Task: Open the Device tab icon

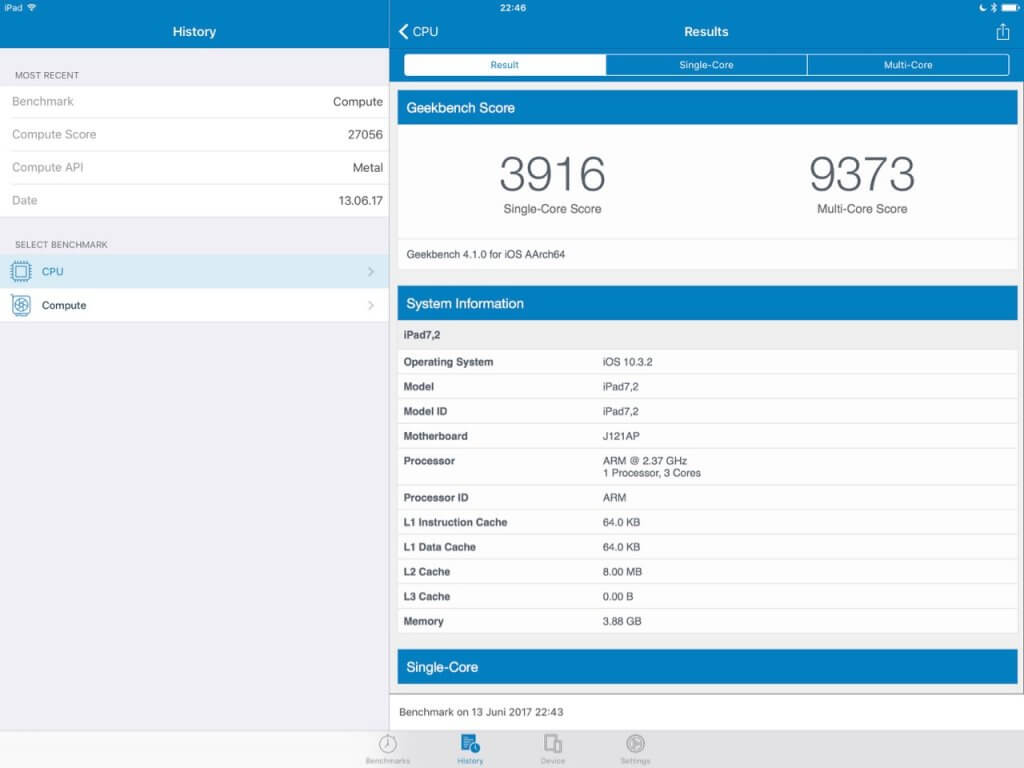Action: coord(552,744)
